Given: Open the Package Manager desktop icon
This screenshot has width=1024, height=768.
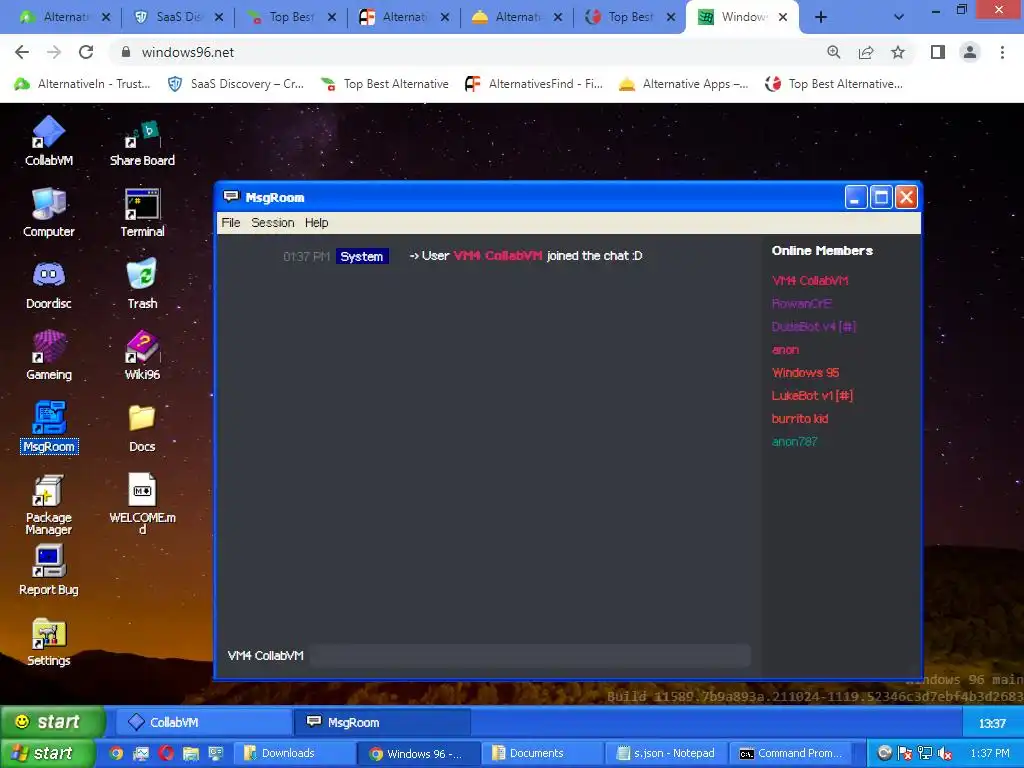Looking at the screenshot, I should 48,505.
